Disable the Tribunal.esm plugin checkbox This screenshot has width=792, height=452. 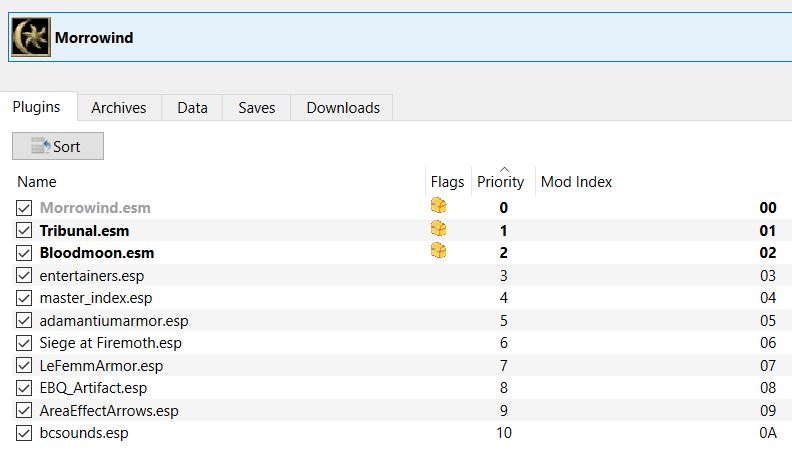pyautogui.click(x=24, y=230)
